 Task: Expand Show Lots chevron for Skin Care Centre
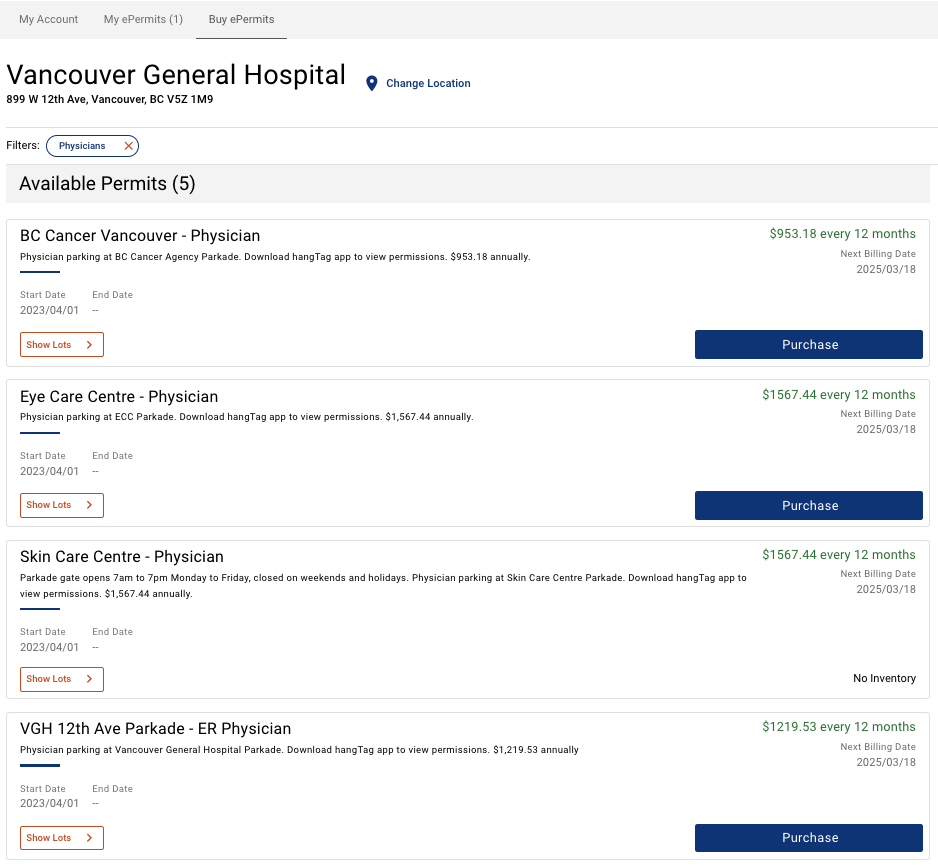[x=89, y=679]
